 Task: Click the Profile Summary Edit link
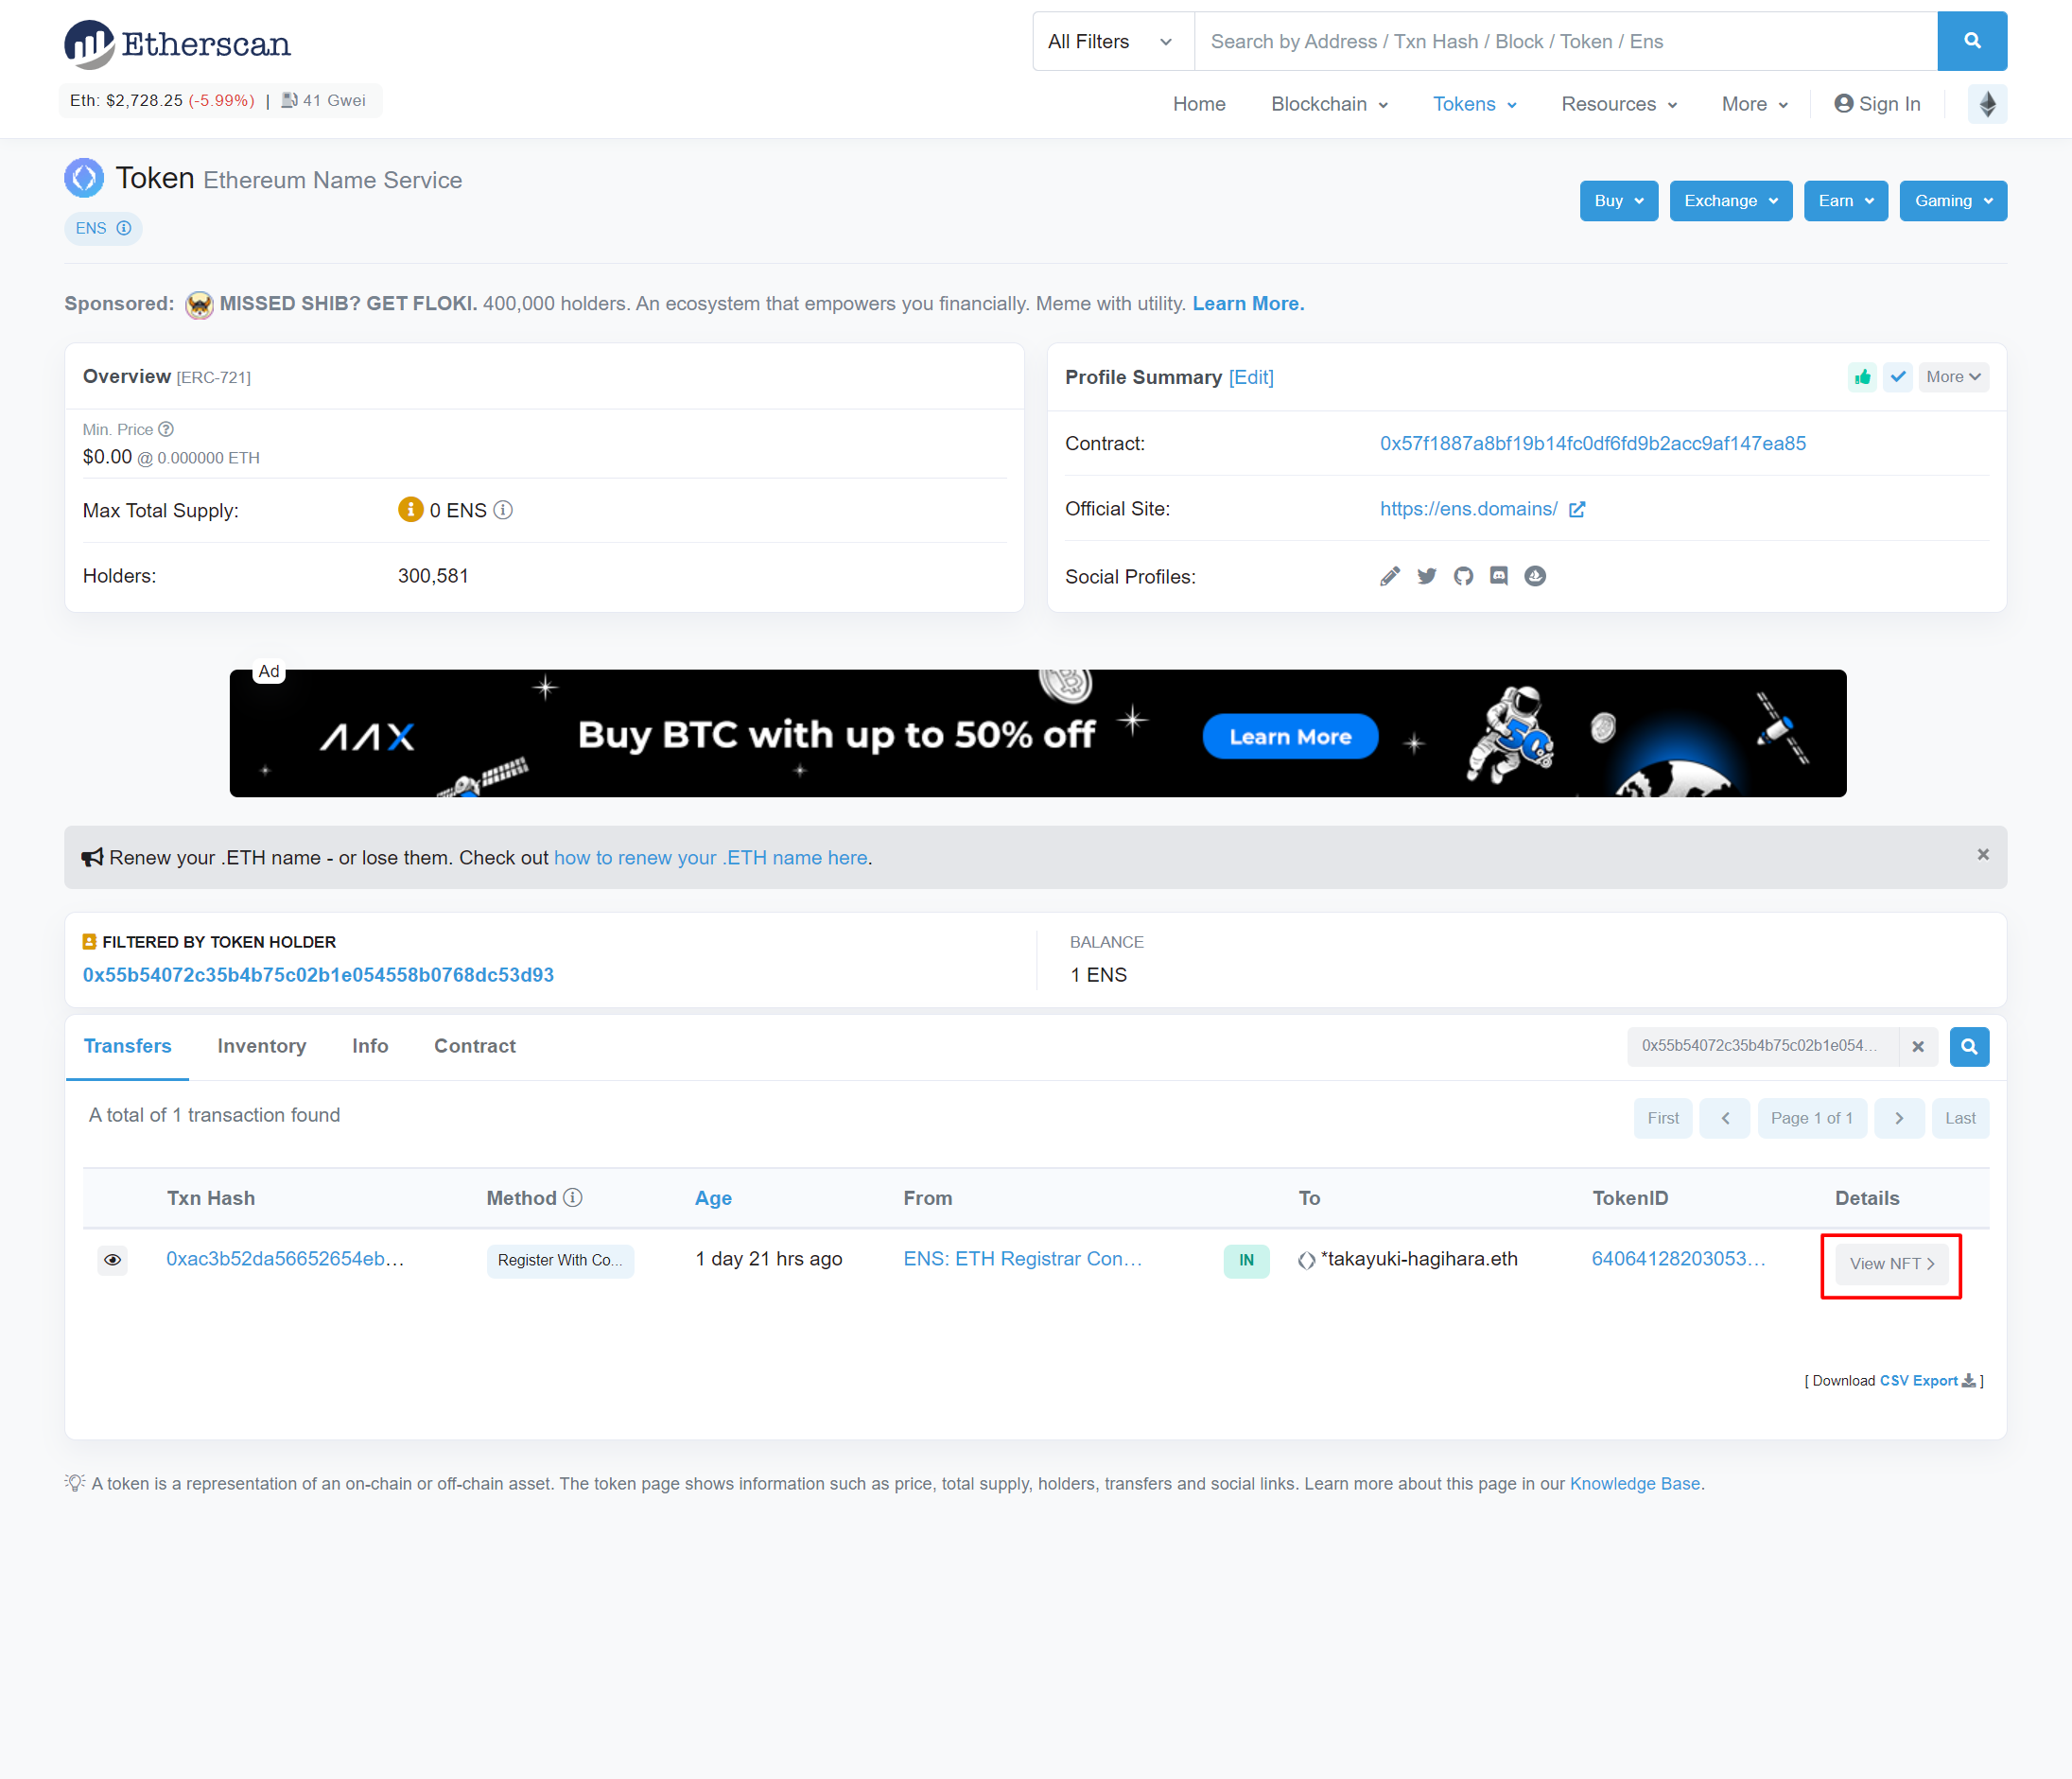click(x=1251, y=377)
